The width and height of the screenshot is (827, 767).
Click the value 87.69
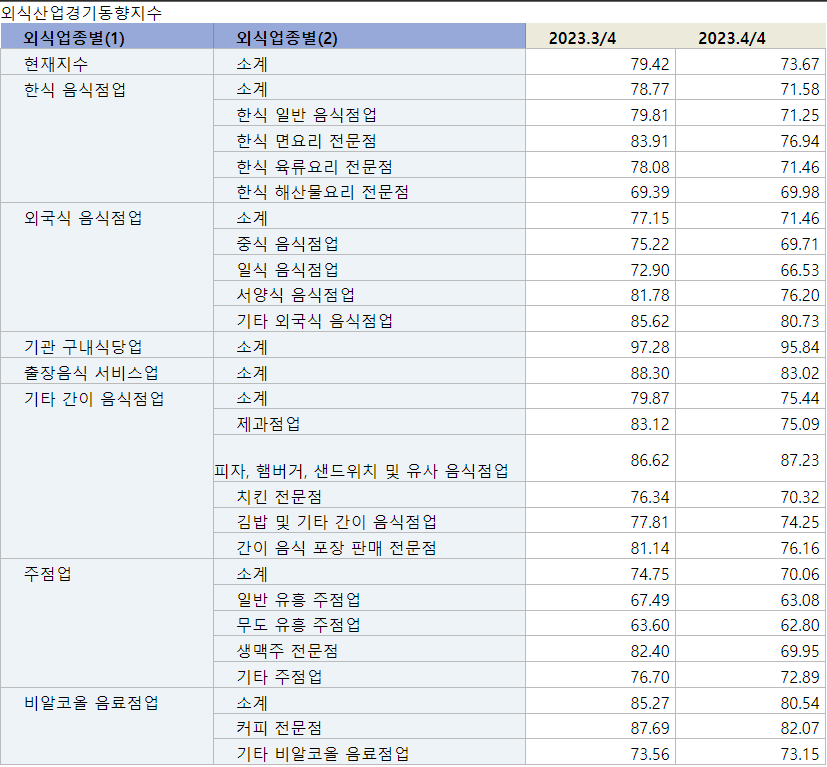tap(650, 728)
